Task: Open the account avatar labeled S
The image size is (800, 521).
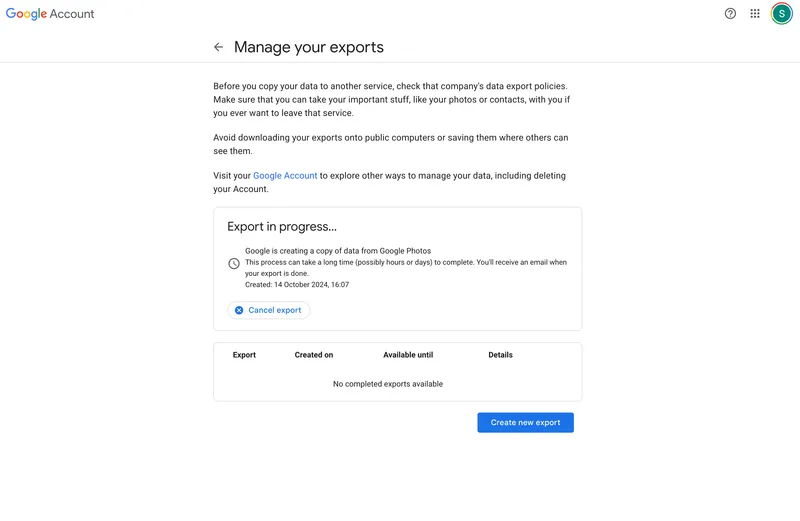Action: point(781,14)
